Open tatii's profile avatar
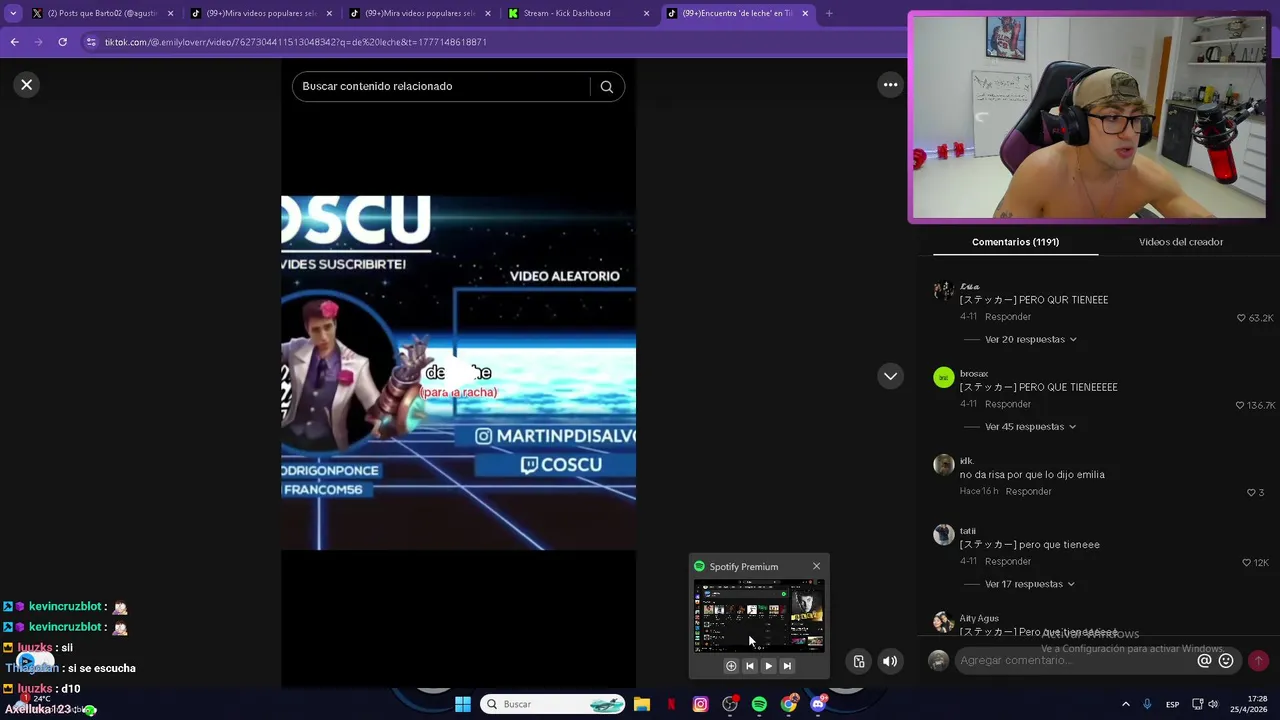 (944, 534)
